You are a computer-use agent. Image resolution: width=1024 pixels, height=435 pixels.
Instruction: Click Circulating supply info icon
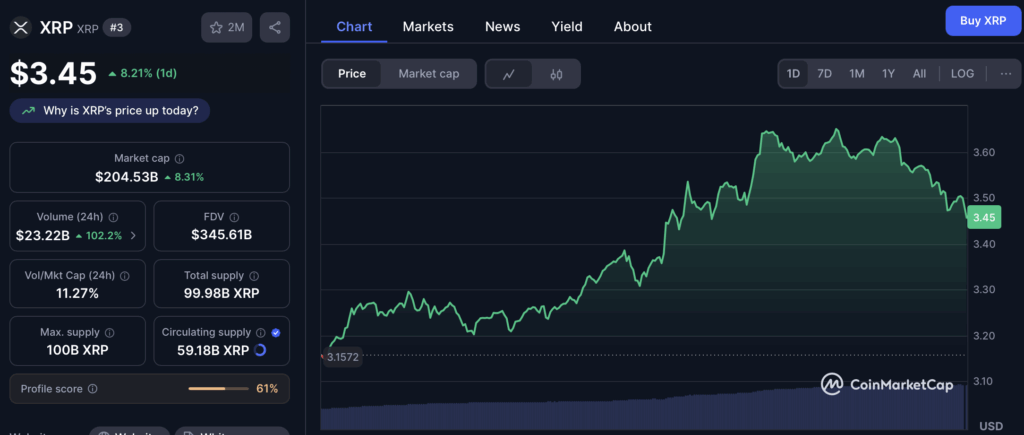point(261,332)
